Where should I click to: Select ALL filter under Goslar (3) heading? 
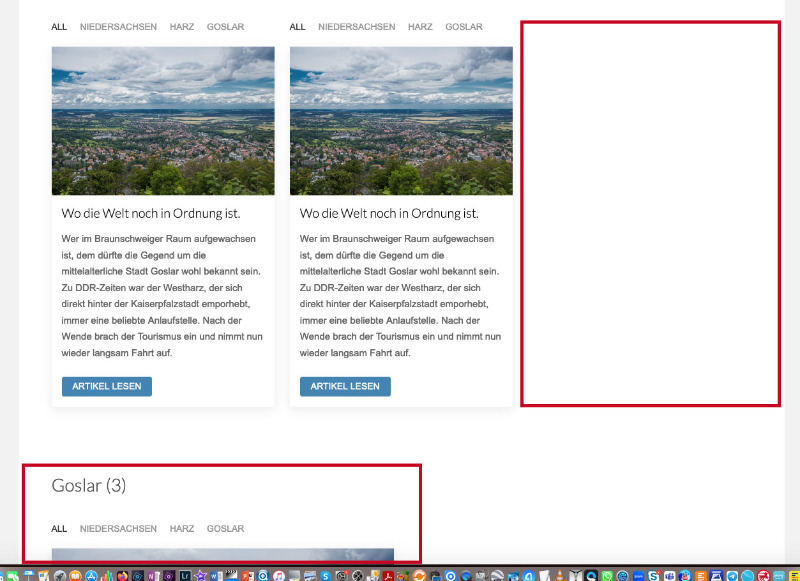pyautogui.click(x=59, y=528)
